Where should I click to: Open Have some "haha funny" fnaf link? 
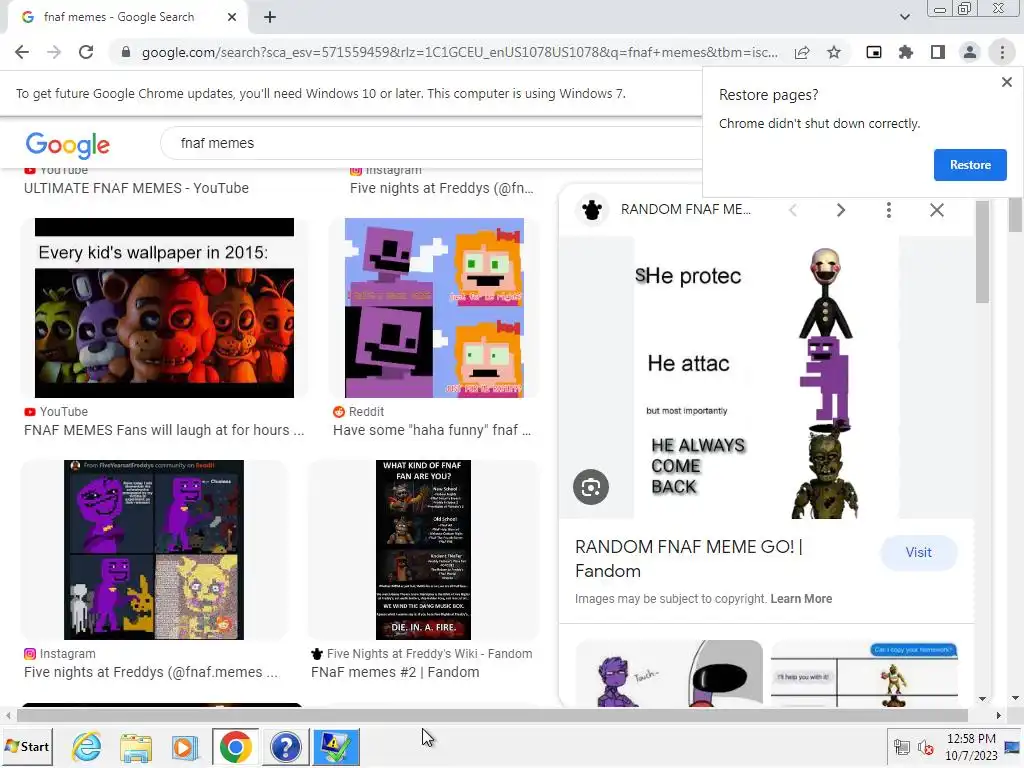click(x=432, y=430)
